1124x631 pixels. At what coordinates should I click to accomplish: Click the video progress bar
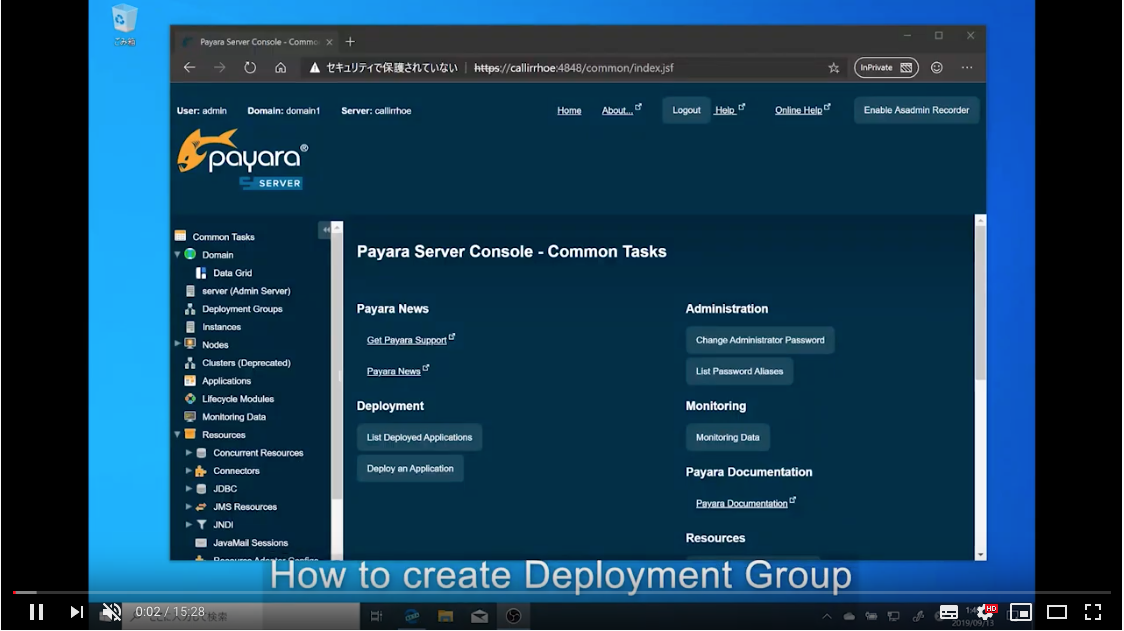click(x=560, y=593)
